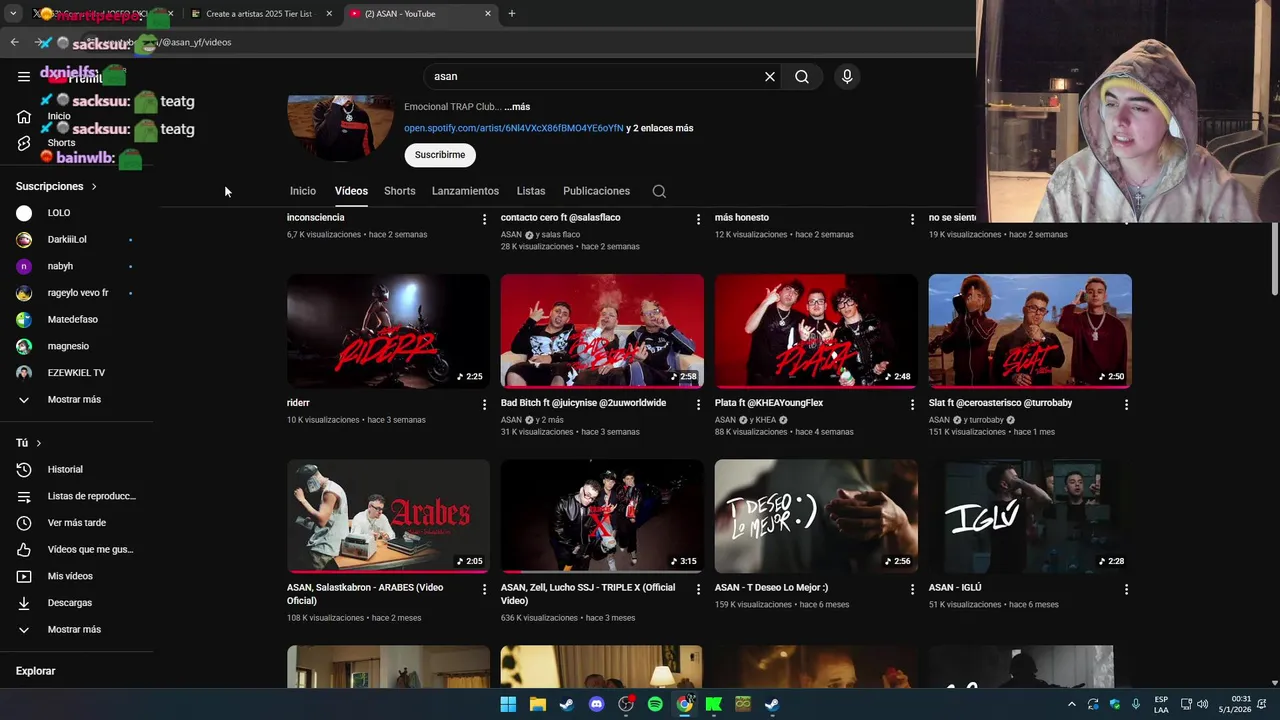
Task: Click the page vertical scrollbar
Action: pyautogui.click(x=1274, y=259)
